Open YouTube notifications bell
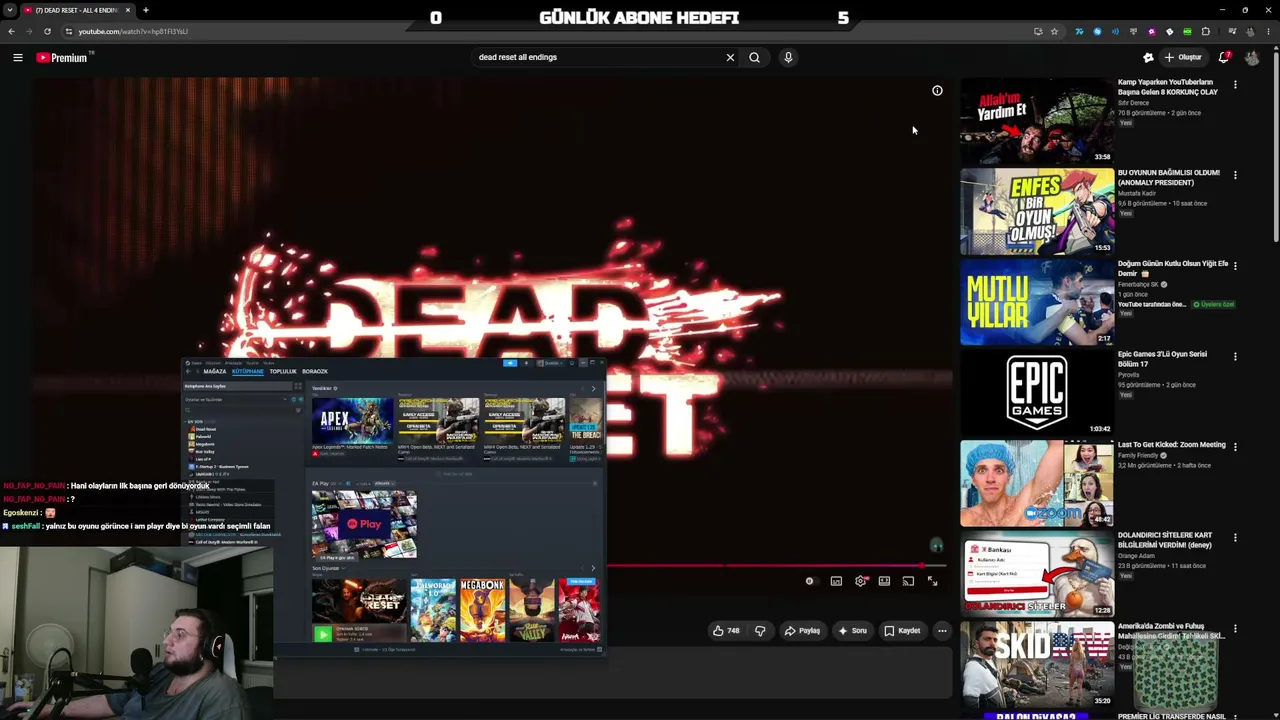Image resolution: width=1280 pixels, height=720 pixels. [1224, 58]
